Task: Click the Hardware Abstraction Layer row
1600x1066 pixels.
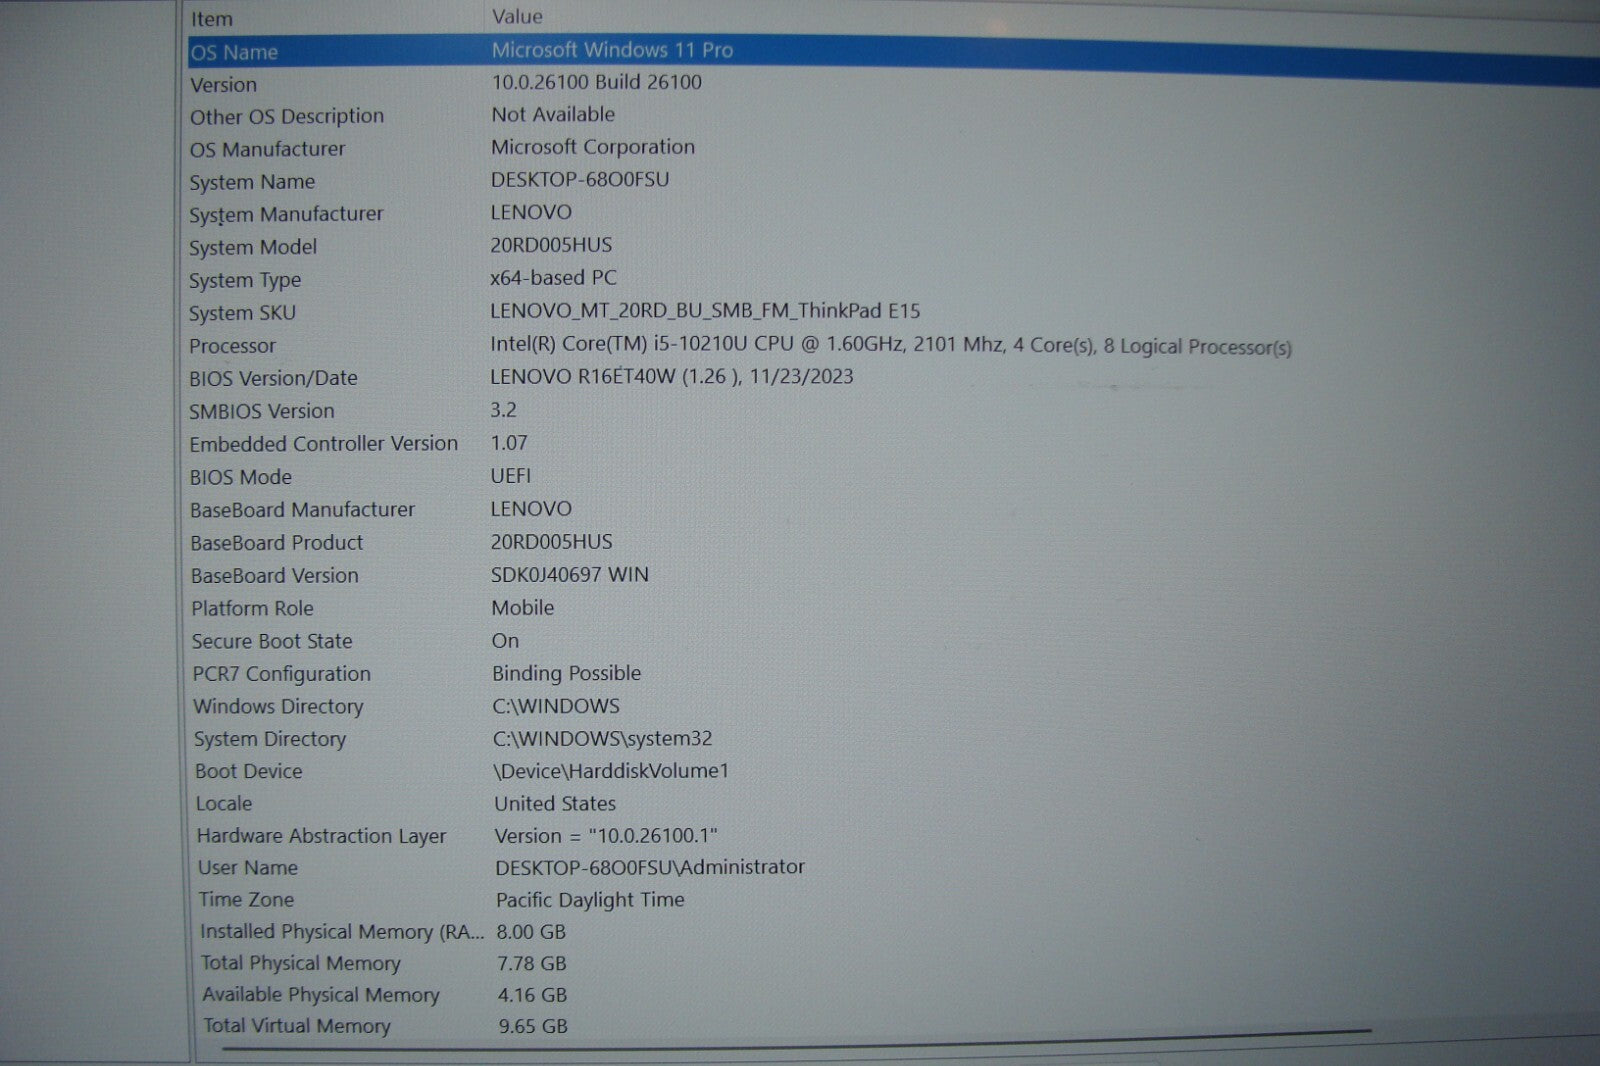Action: tap(321, 836)
